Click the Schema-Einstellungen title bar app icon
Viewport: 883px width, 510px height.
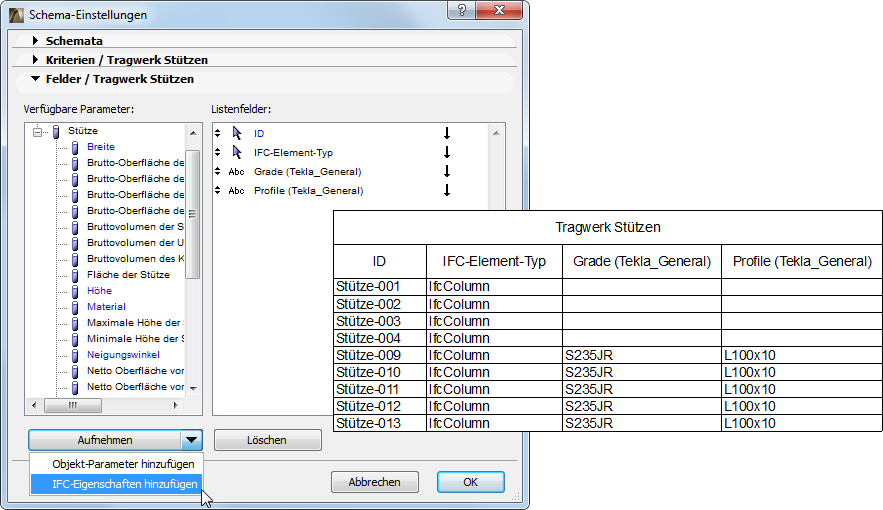17,15
